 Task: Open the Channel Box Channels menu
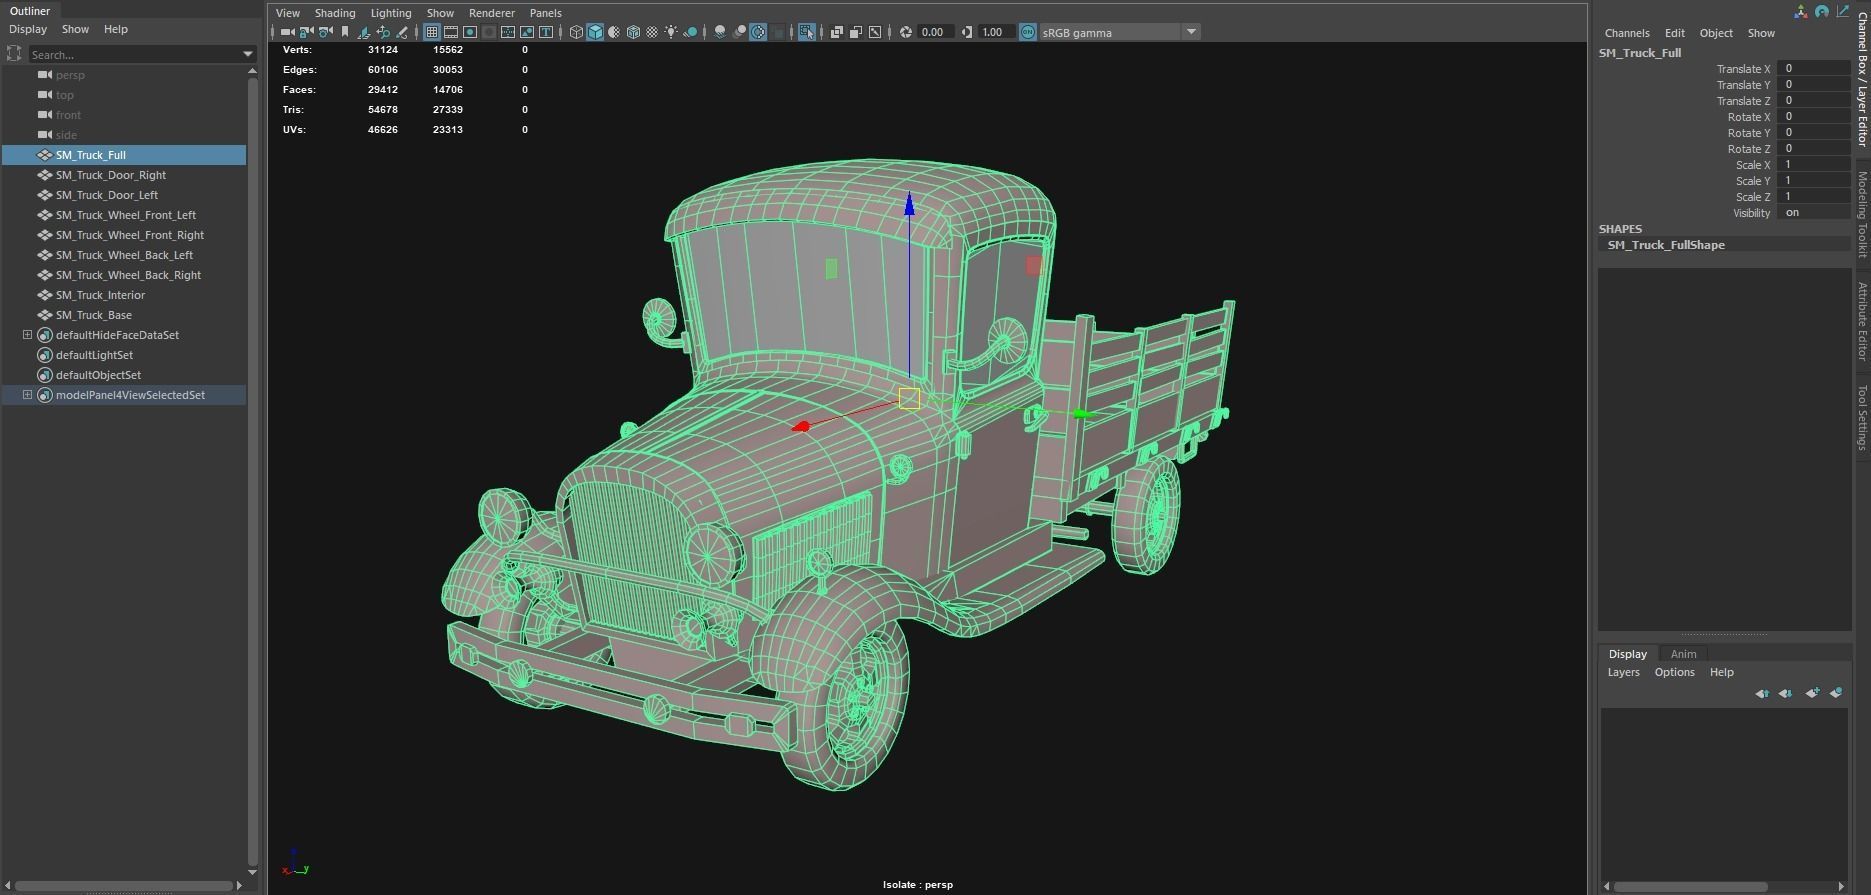pos(1627,33)
